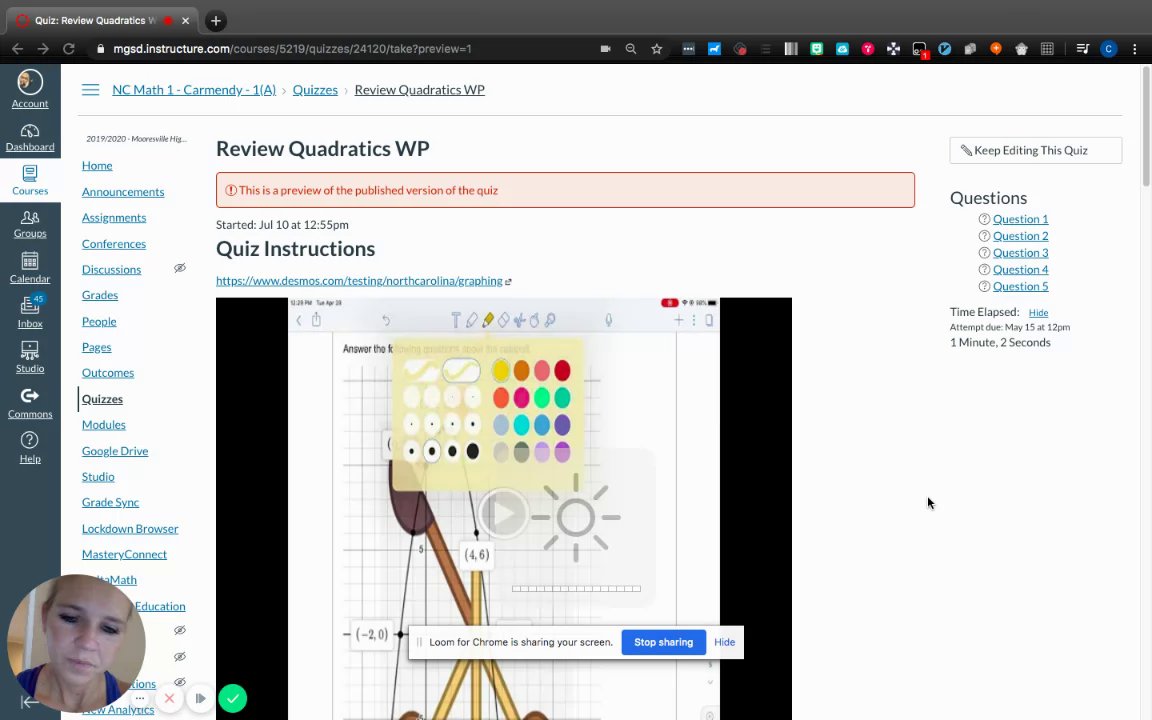Jump to Question 1
The height and width of the screenshot is (720, 1152).
1020,219
